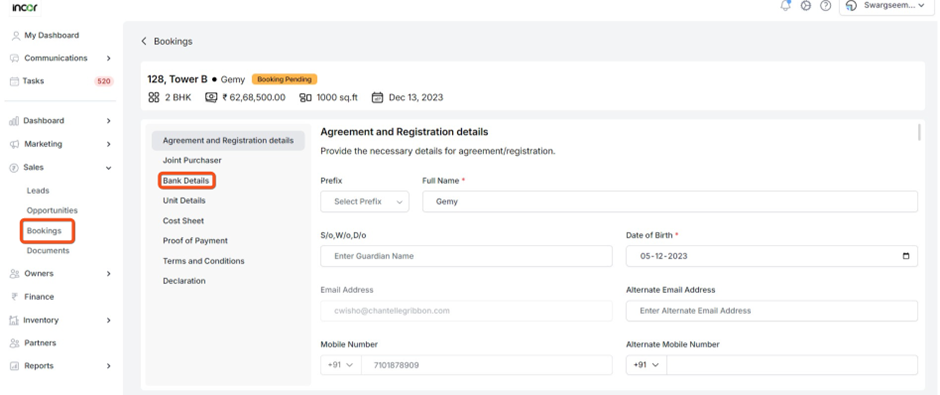Click the form panel vertical scrollbar
The height and width of the screenshot is (395, 940).
(x=920, y=132)
